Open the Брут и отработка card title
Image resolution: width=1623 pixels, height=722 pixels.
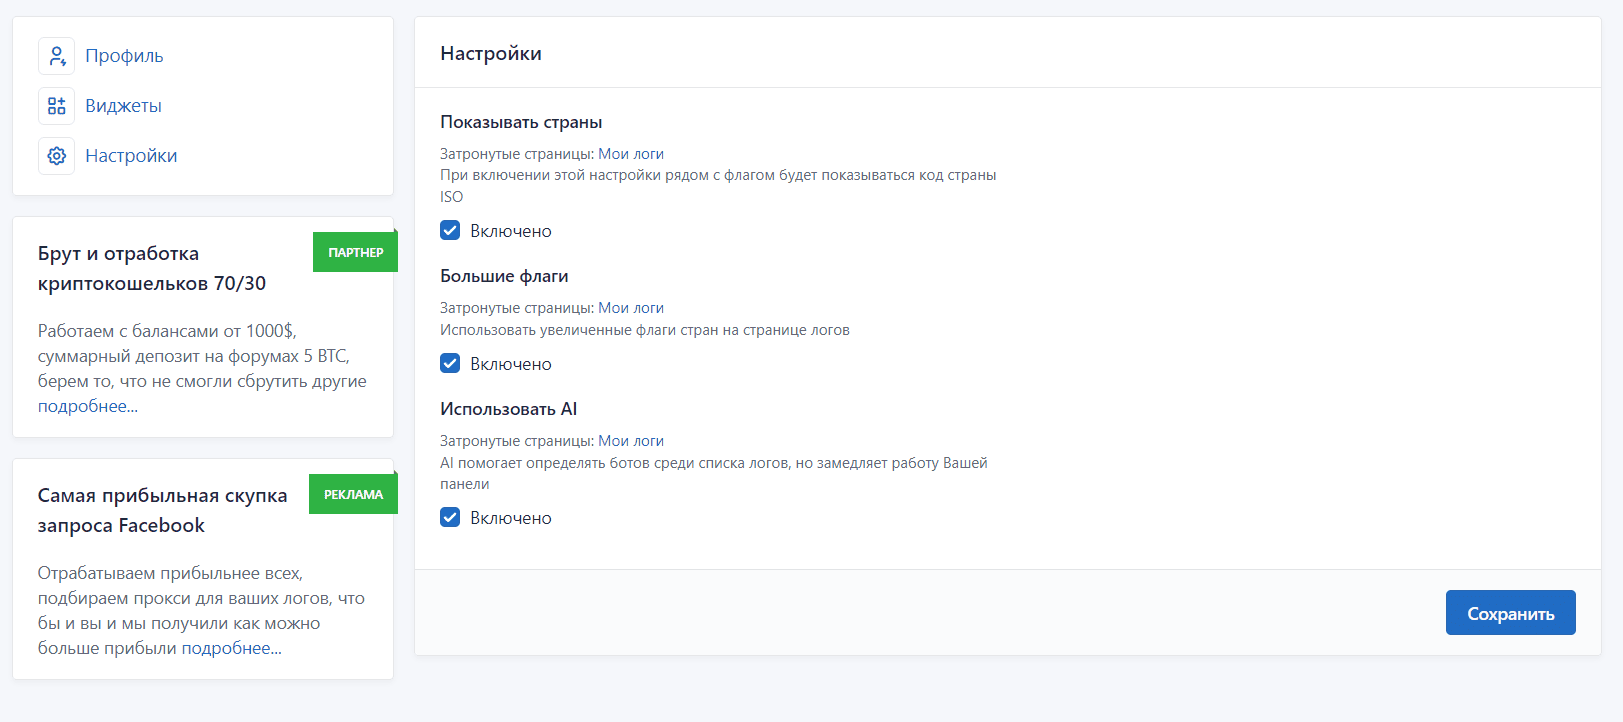[152, 268]
